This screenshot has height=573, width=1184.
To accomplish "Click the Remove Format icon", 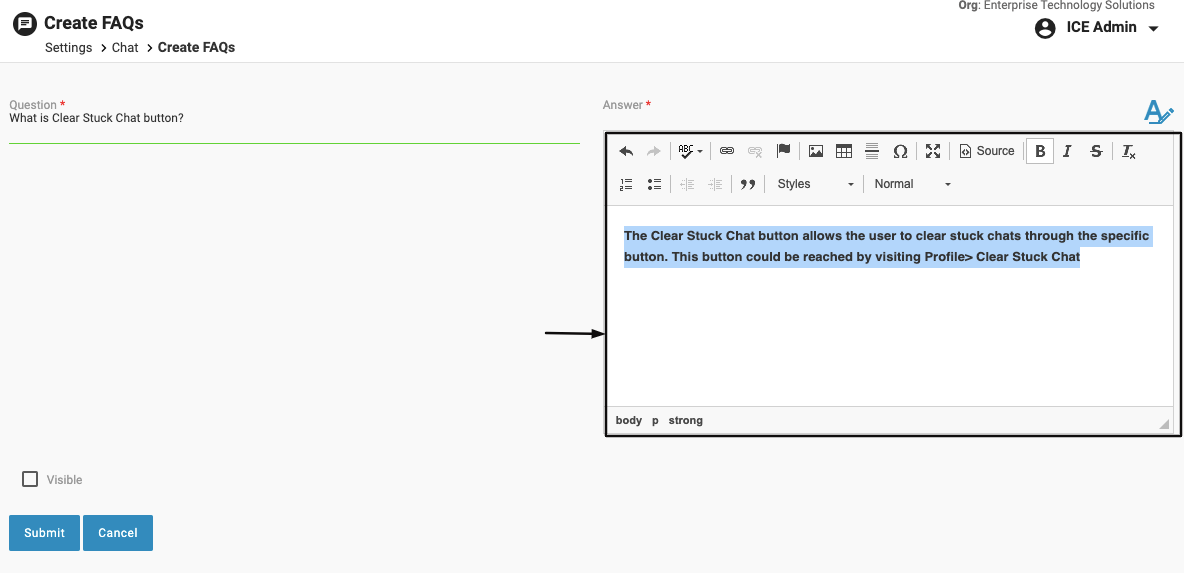I will [1128, 151].
